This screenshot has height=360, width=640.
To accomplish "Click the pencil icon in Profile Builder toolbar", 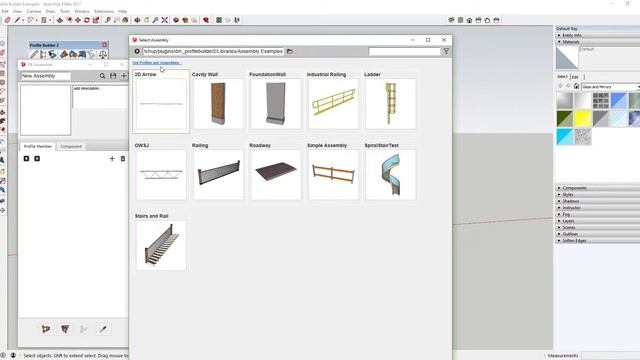I will [34, 54].
